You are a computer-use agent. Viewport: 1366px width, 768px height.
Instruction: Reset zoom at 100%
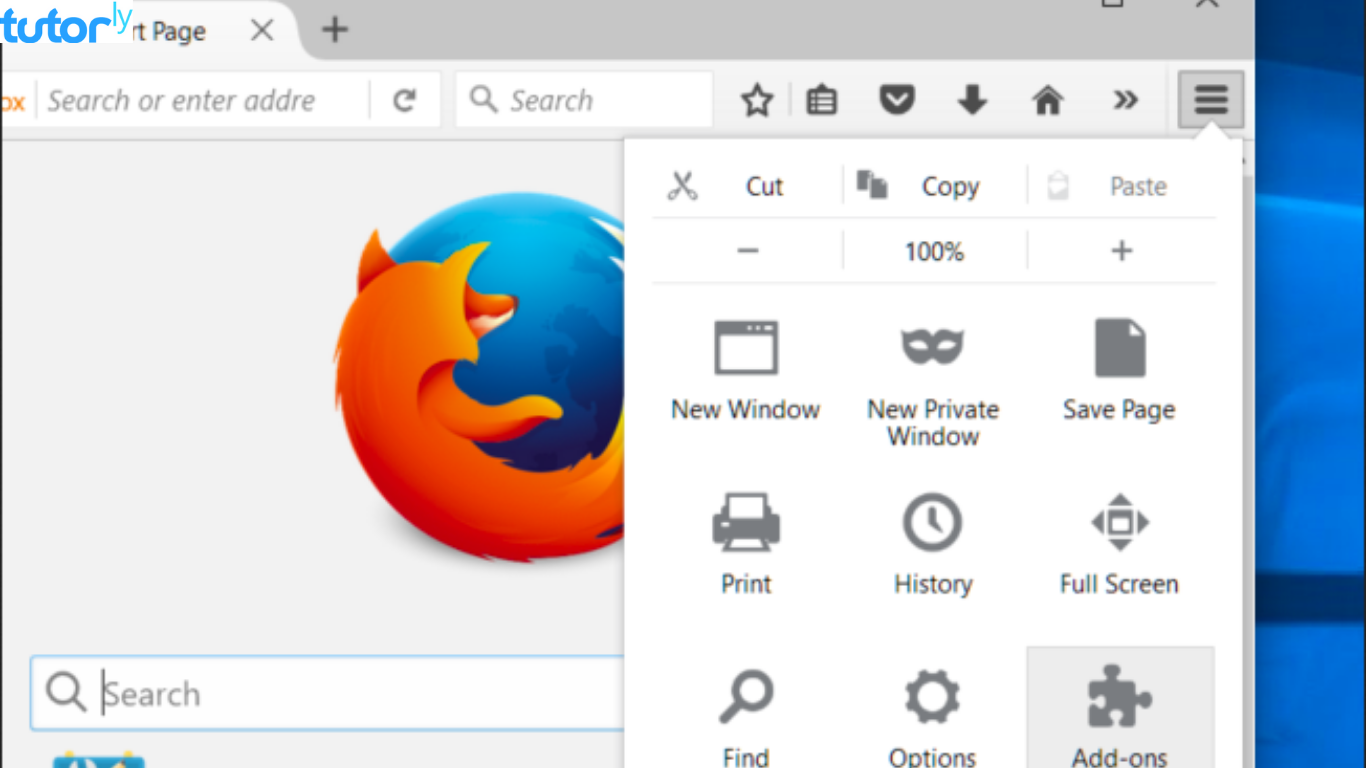[x=934, y=251]
